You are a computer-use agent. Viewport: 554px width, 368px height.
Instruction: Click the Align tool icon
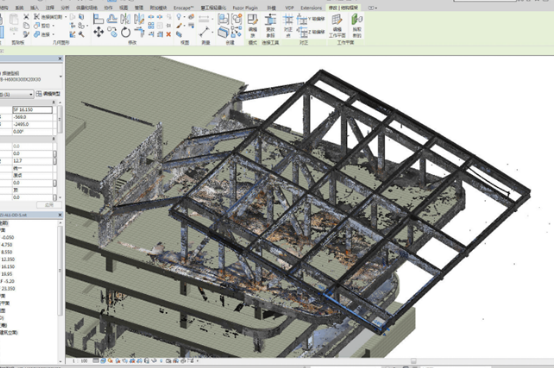99,18
